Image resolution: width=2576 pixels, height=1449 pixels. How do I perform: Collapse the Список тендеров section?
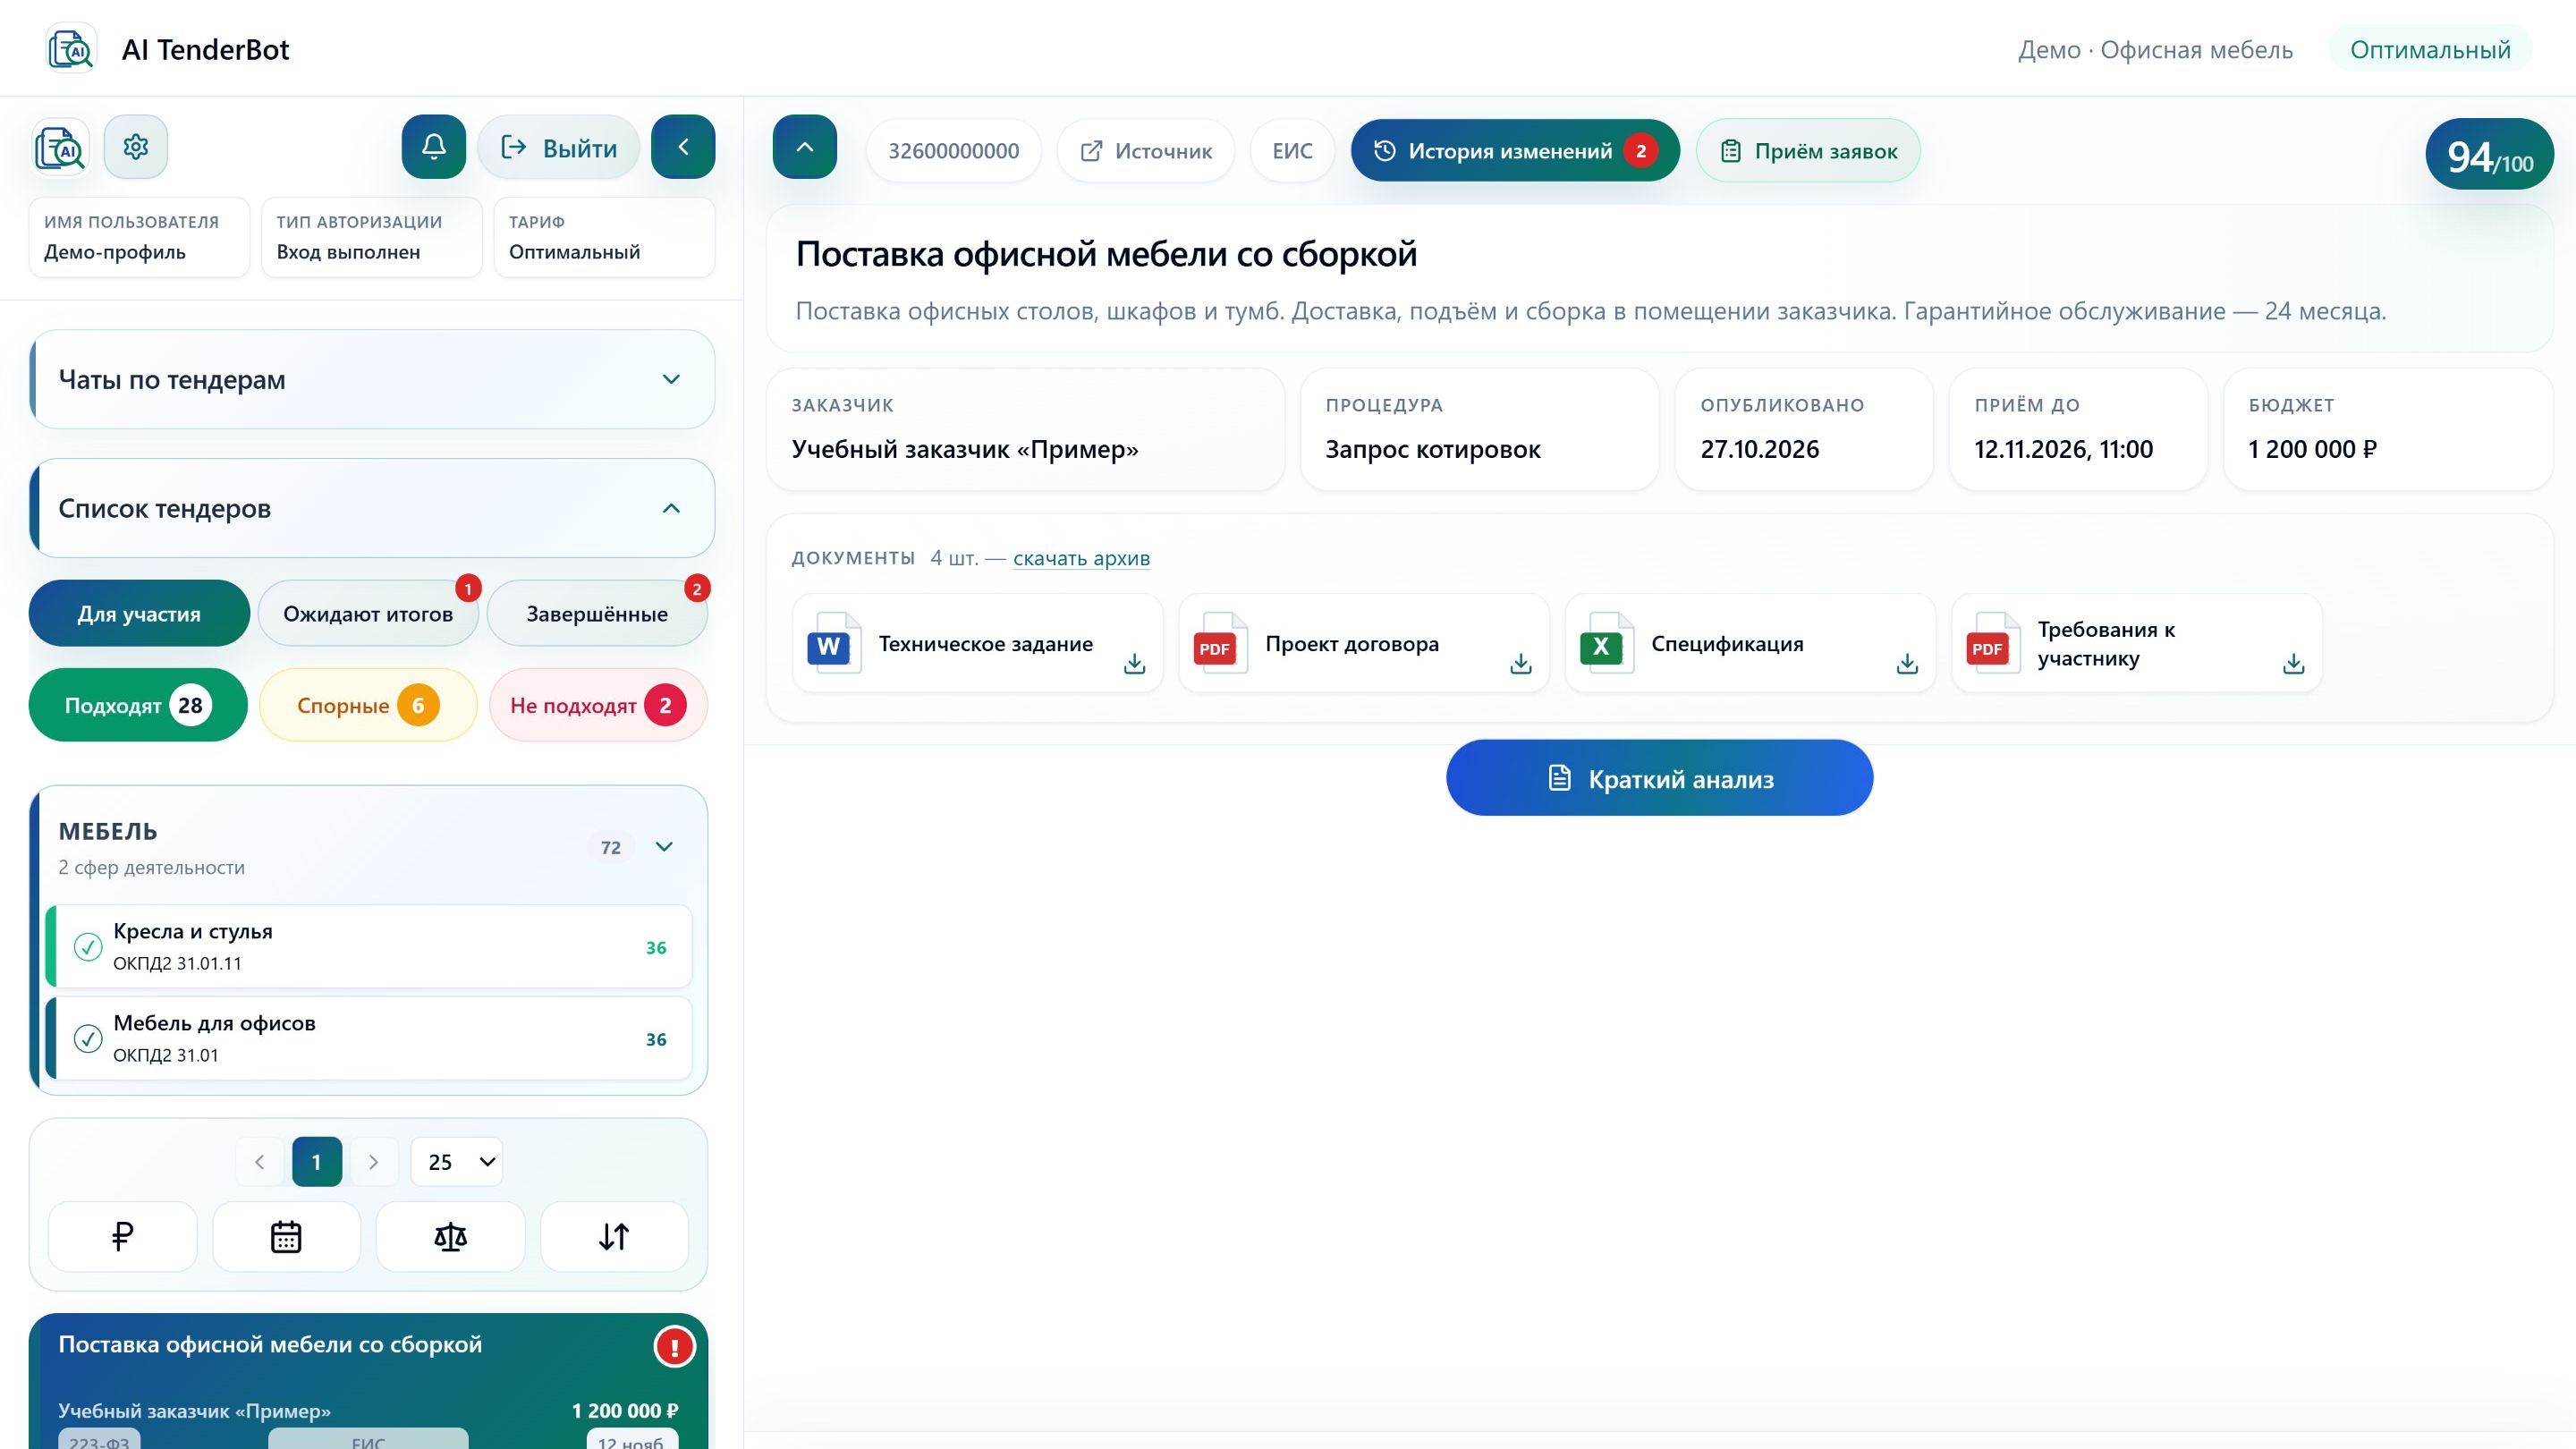(x=372, y=508)
